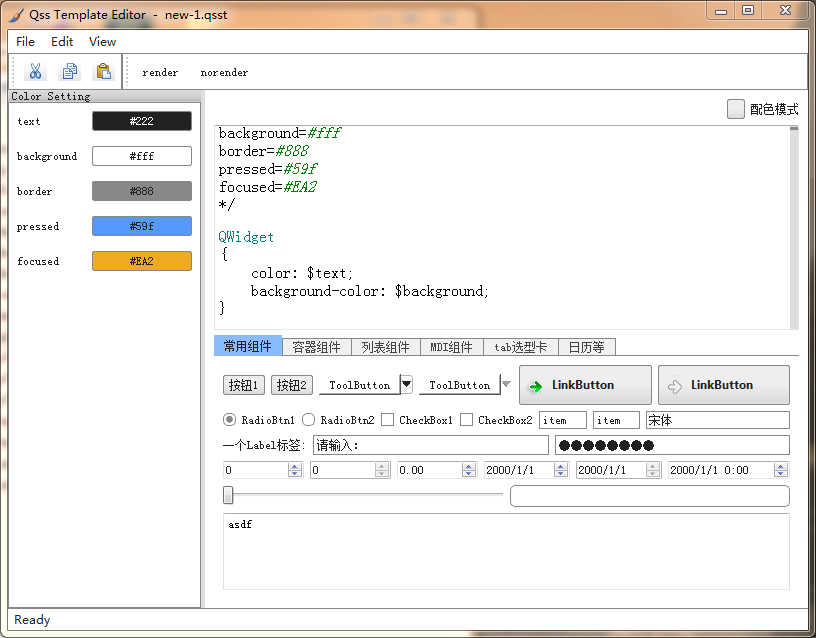The image size is (816, 638).
Task: Click the 请输入 text input field
Action: pos(430,445)
